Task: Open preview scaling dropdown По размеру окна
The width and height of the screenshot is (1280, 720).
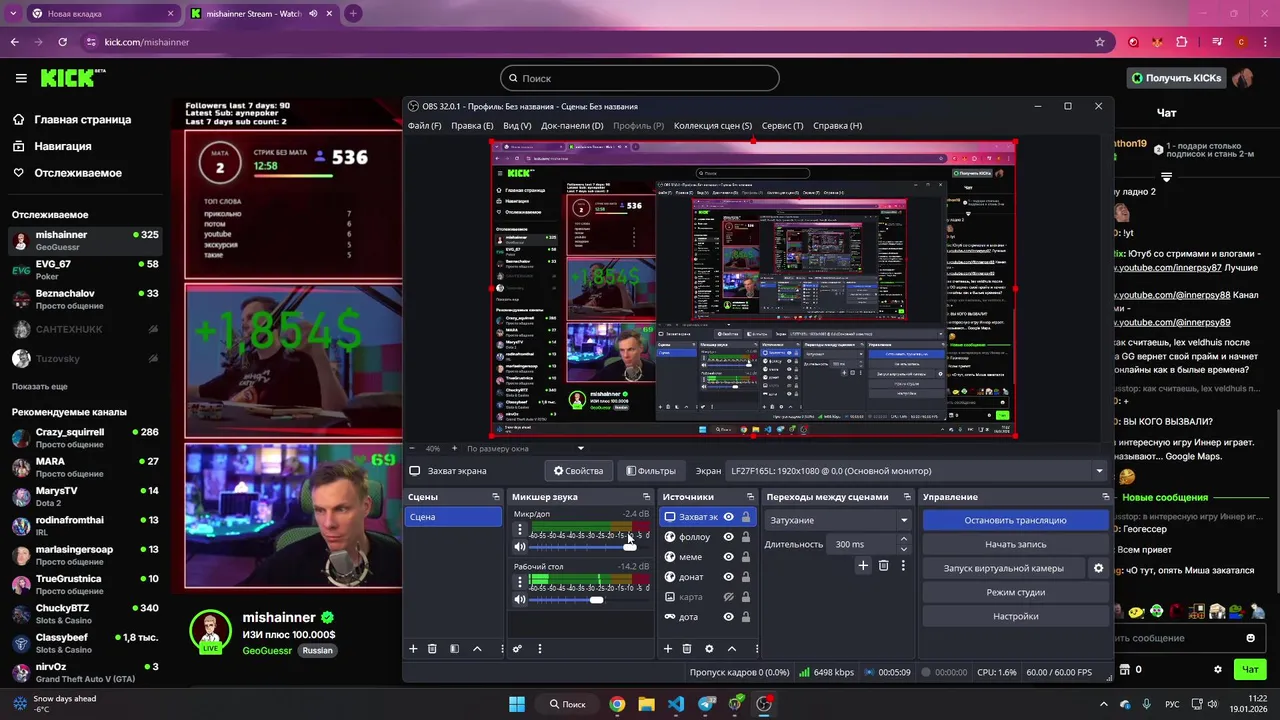Action: [525, 449]
